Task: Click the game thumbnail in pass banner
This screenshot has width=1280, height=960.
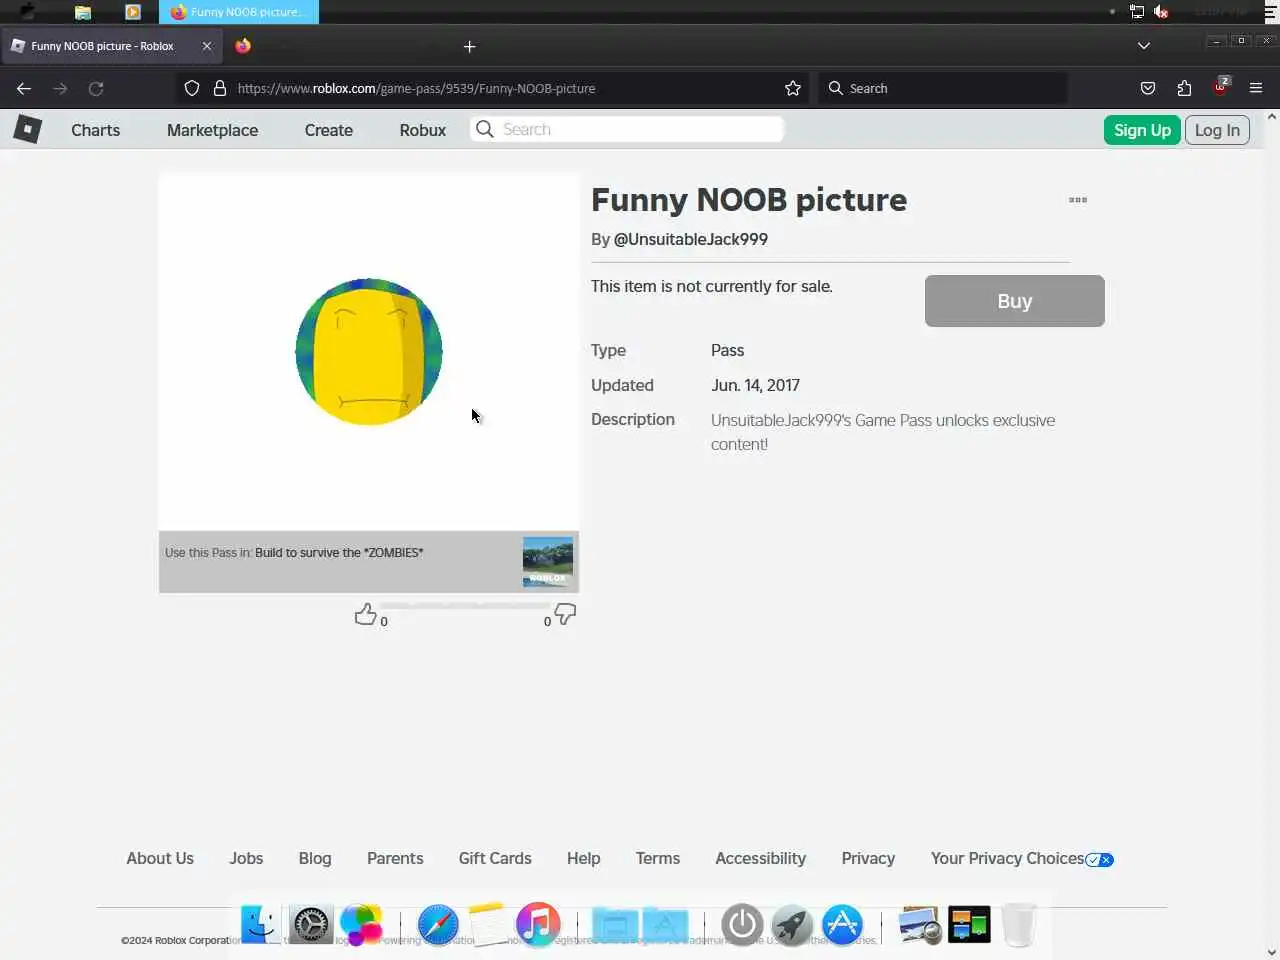Action: tap(548, 562)
